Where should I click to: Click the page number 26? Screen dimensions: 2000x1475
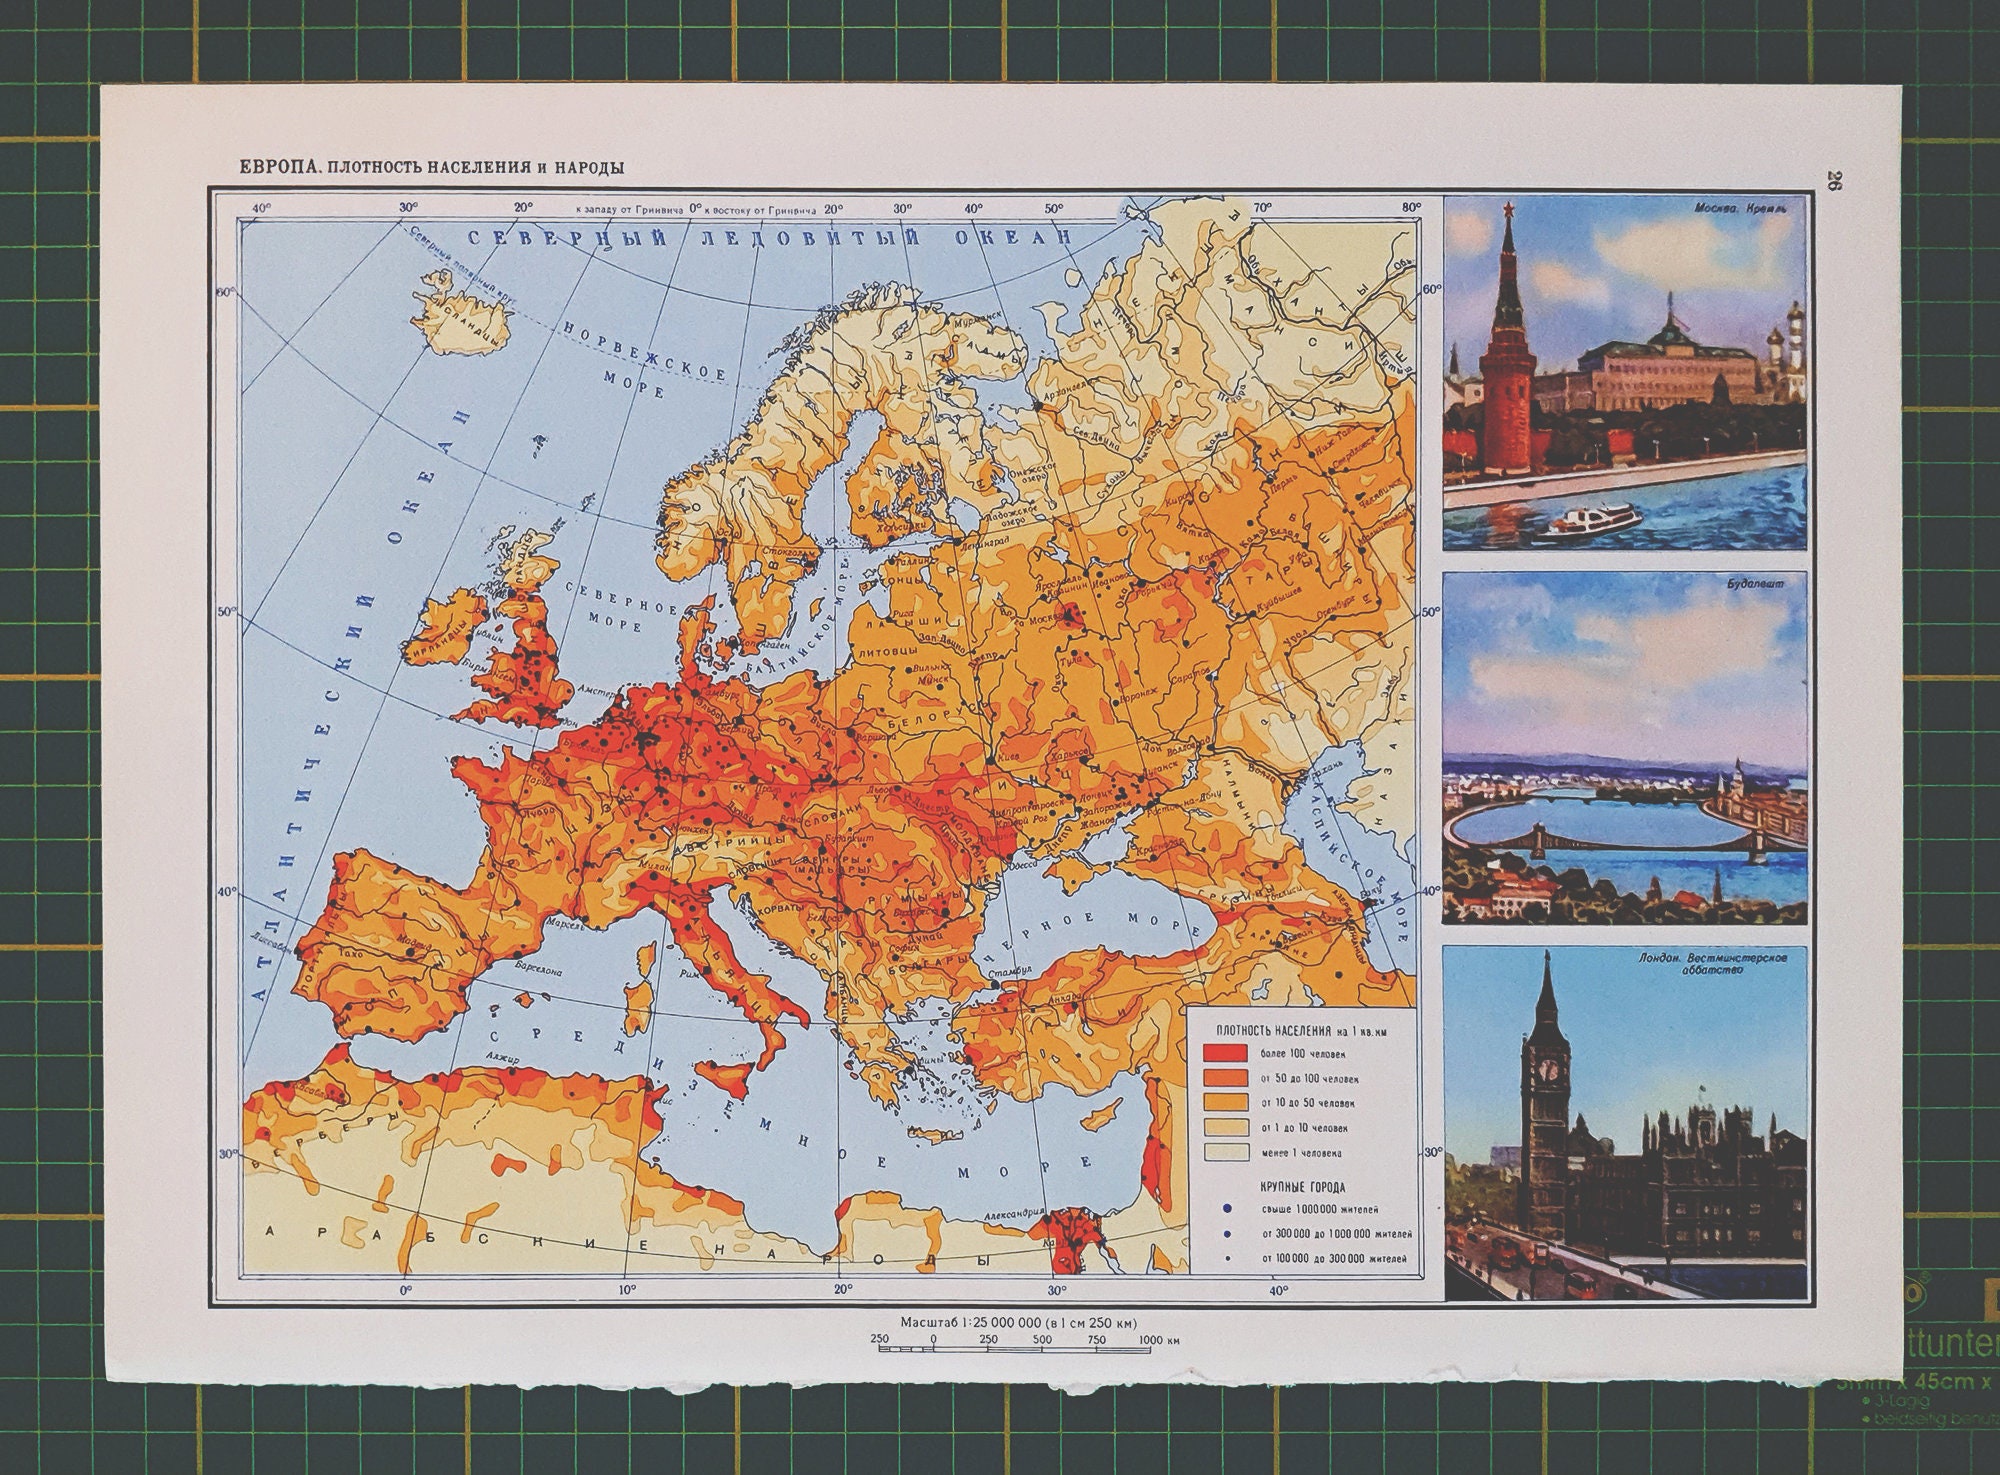pyautogui.click(x=1834, y=181)
